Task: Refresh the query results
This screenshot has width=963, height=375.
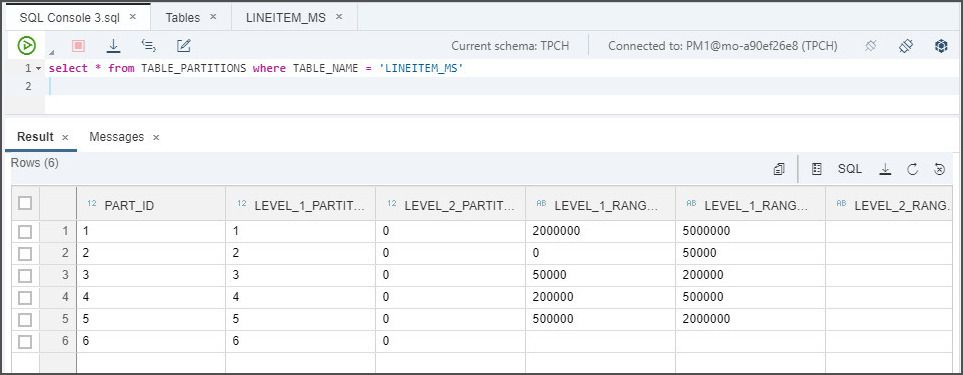Action: coord(912,169)
